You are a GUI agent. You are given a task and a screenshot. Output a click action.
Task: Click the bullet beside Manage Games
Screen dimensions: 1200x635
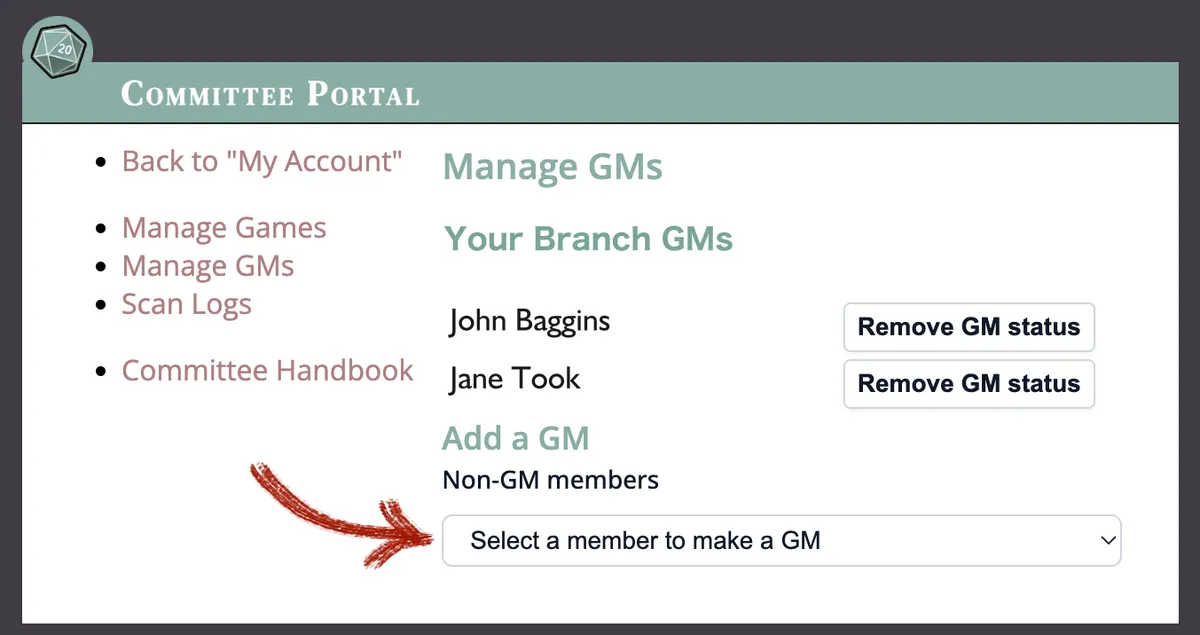coord(100,230)
